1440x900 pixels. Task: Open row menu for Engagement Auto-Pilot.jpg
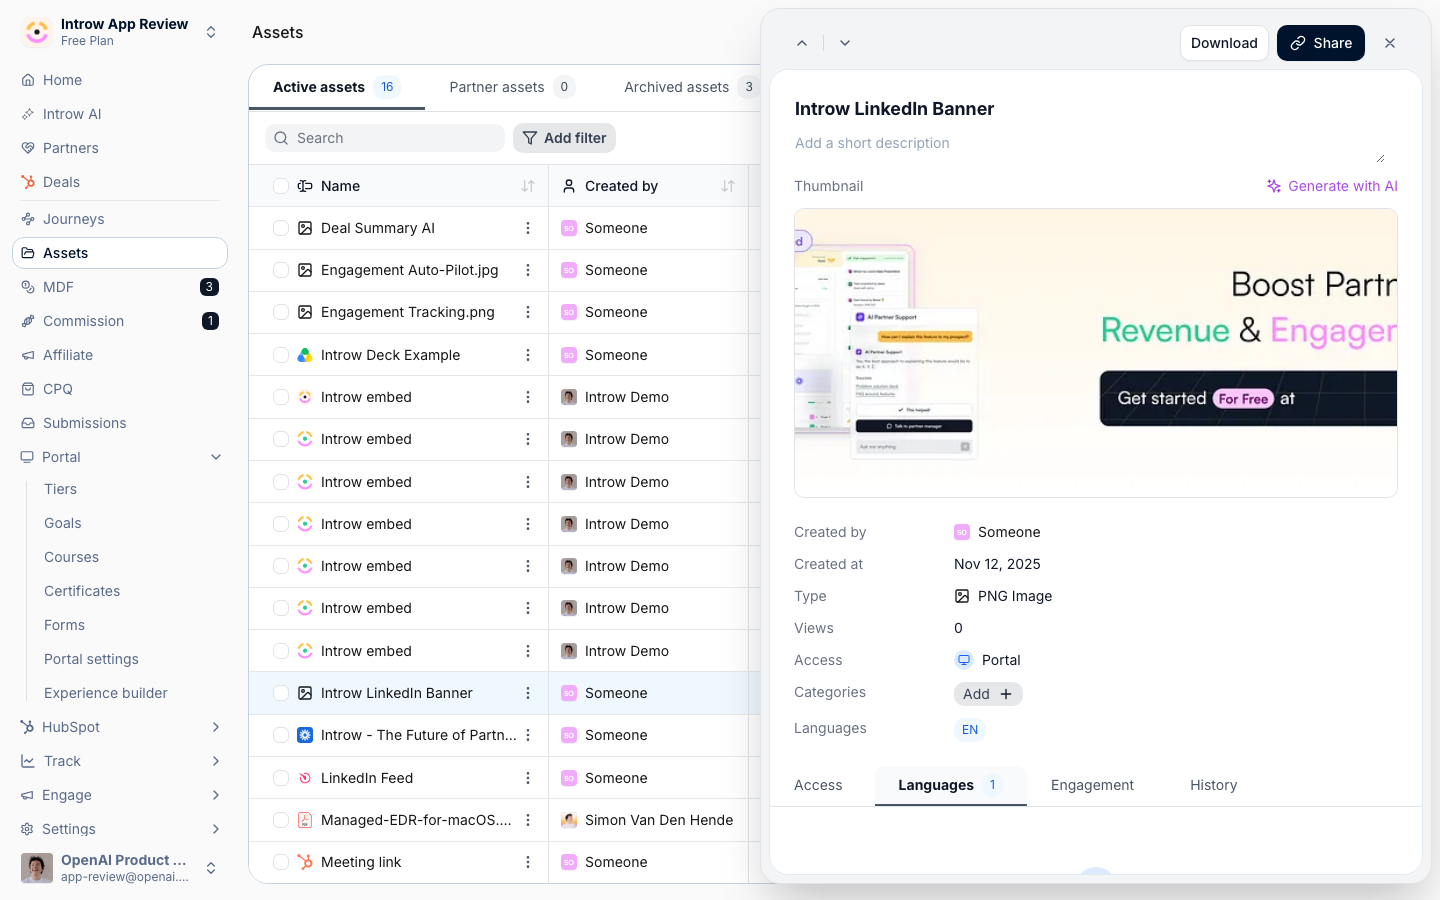528,270
